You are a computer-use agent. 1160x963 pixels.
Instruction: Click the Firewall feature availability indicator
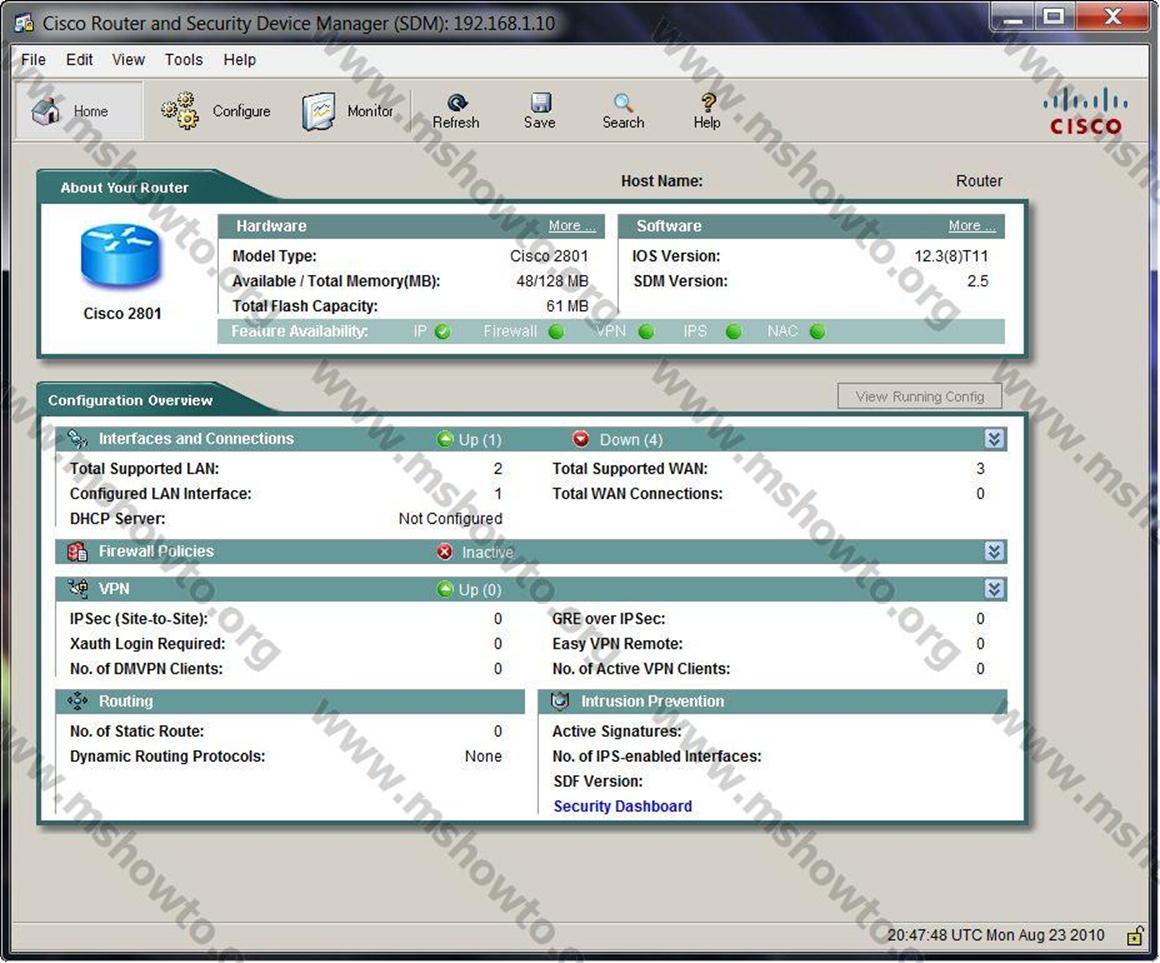[556, 331]
